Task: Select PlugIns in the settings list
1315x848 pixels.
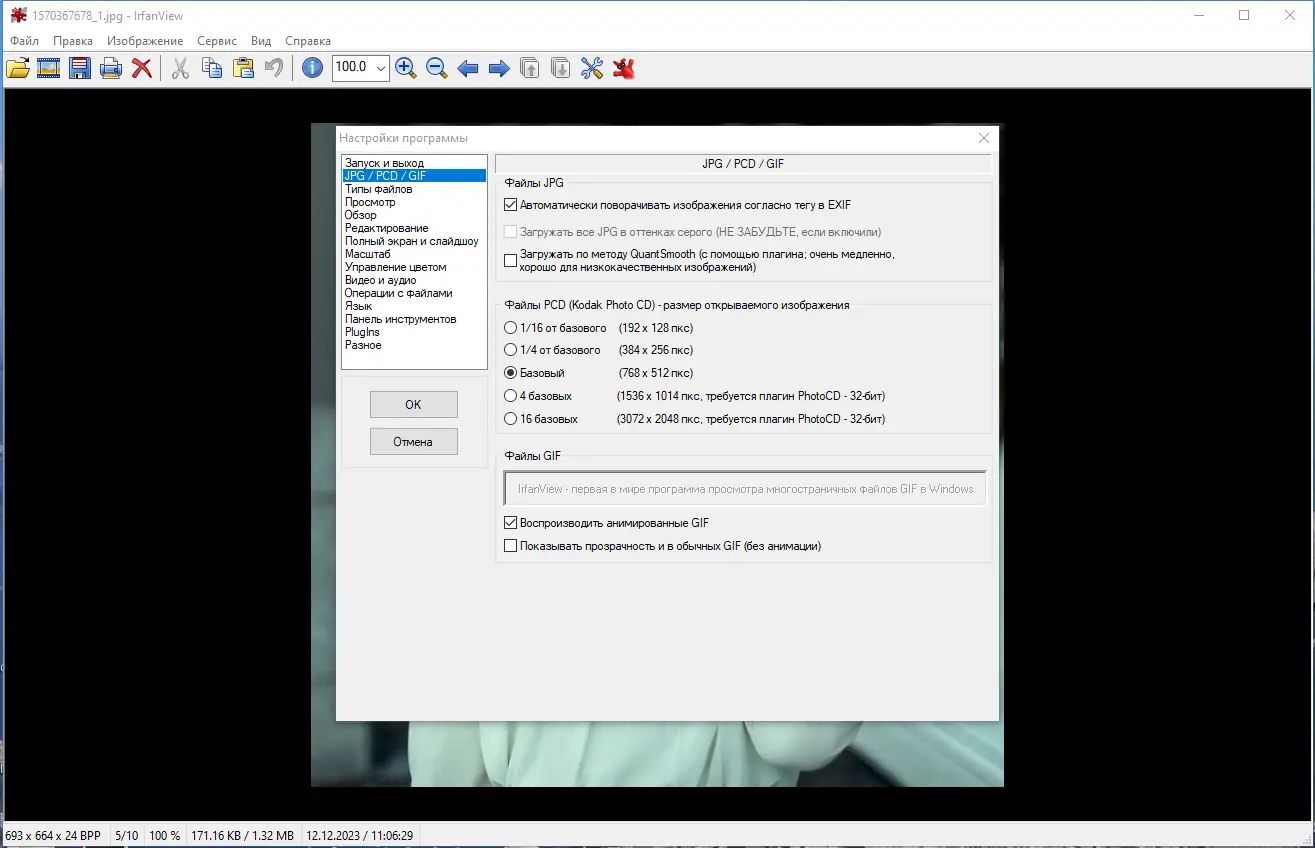Action: pos(414,332)
